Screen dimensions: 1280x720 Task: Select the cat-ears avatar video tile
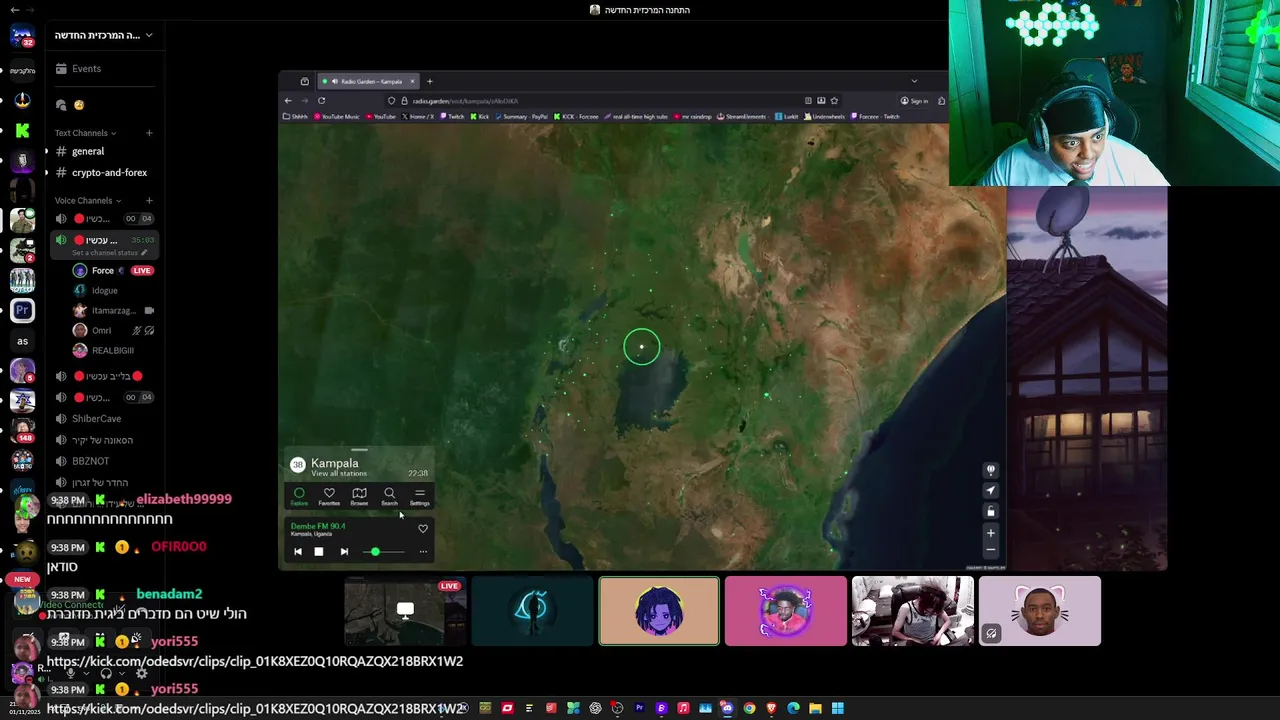pyautogui.click(x=1040, y=611)
